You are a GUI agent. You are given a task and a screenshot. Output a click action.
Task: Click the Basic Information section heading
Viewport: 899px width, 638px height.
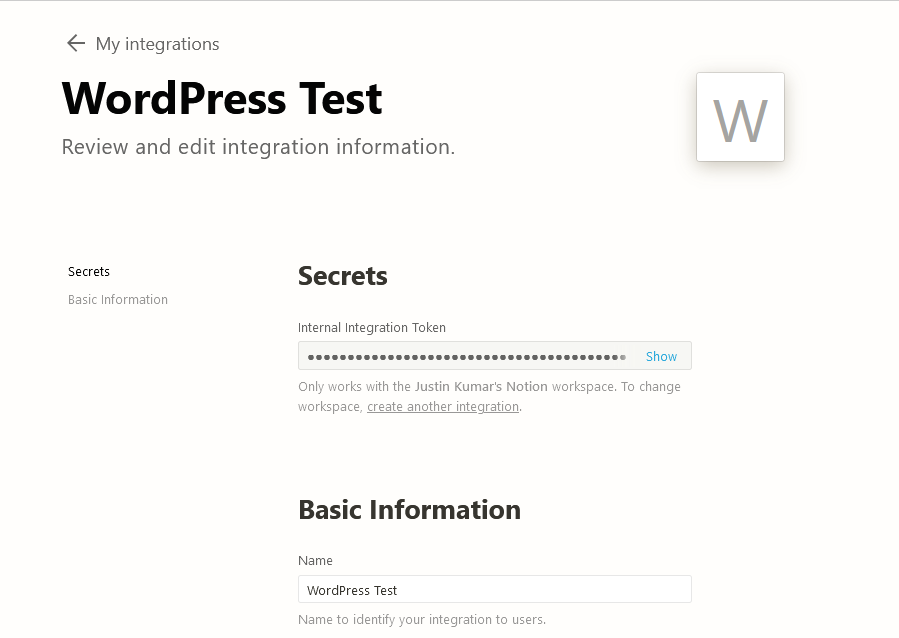pyautogui.click(x=409, y=510)
